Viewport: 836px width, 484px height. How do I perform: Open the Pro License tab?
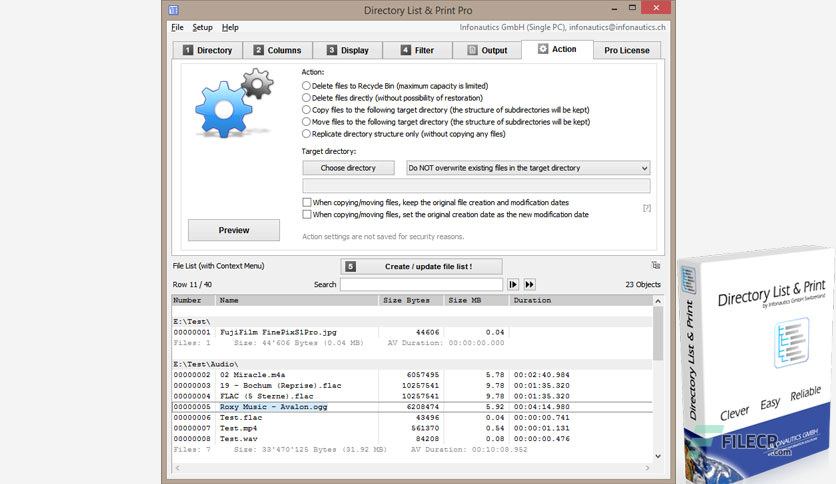[627, 50]
